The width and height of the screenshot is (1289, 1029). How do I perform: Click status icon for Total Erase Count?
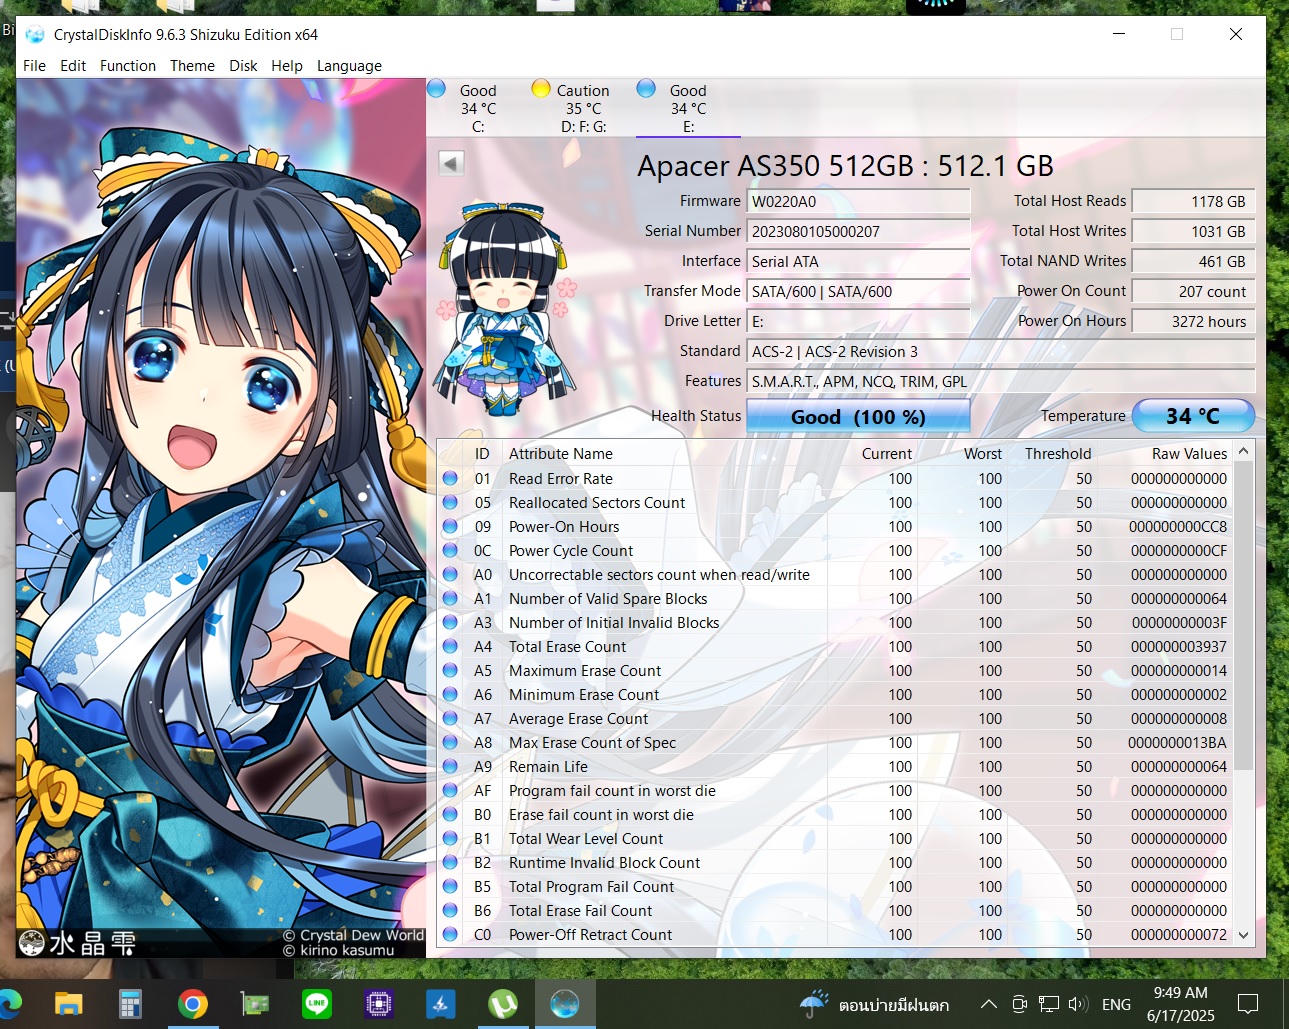(450, 647)
